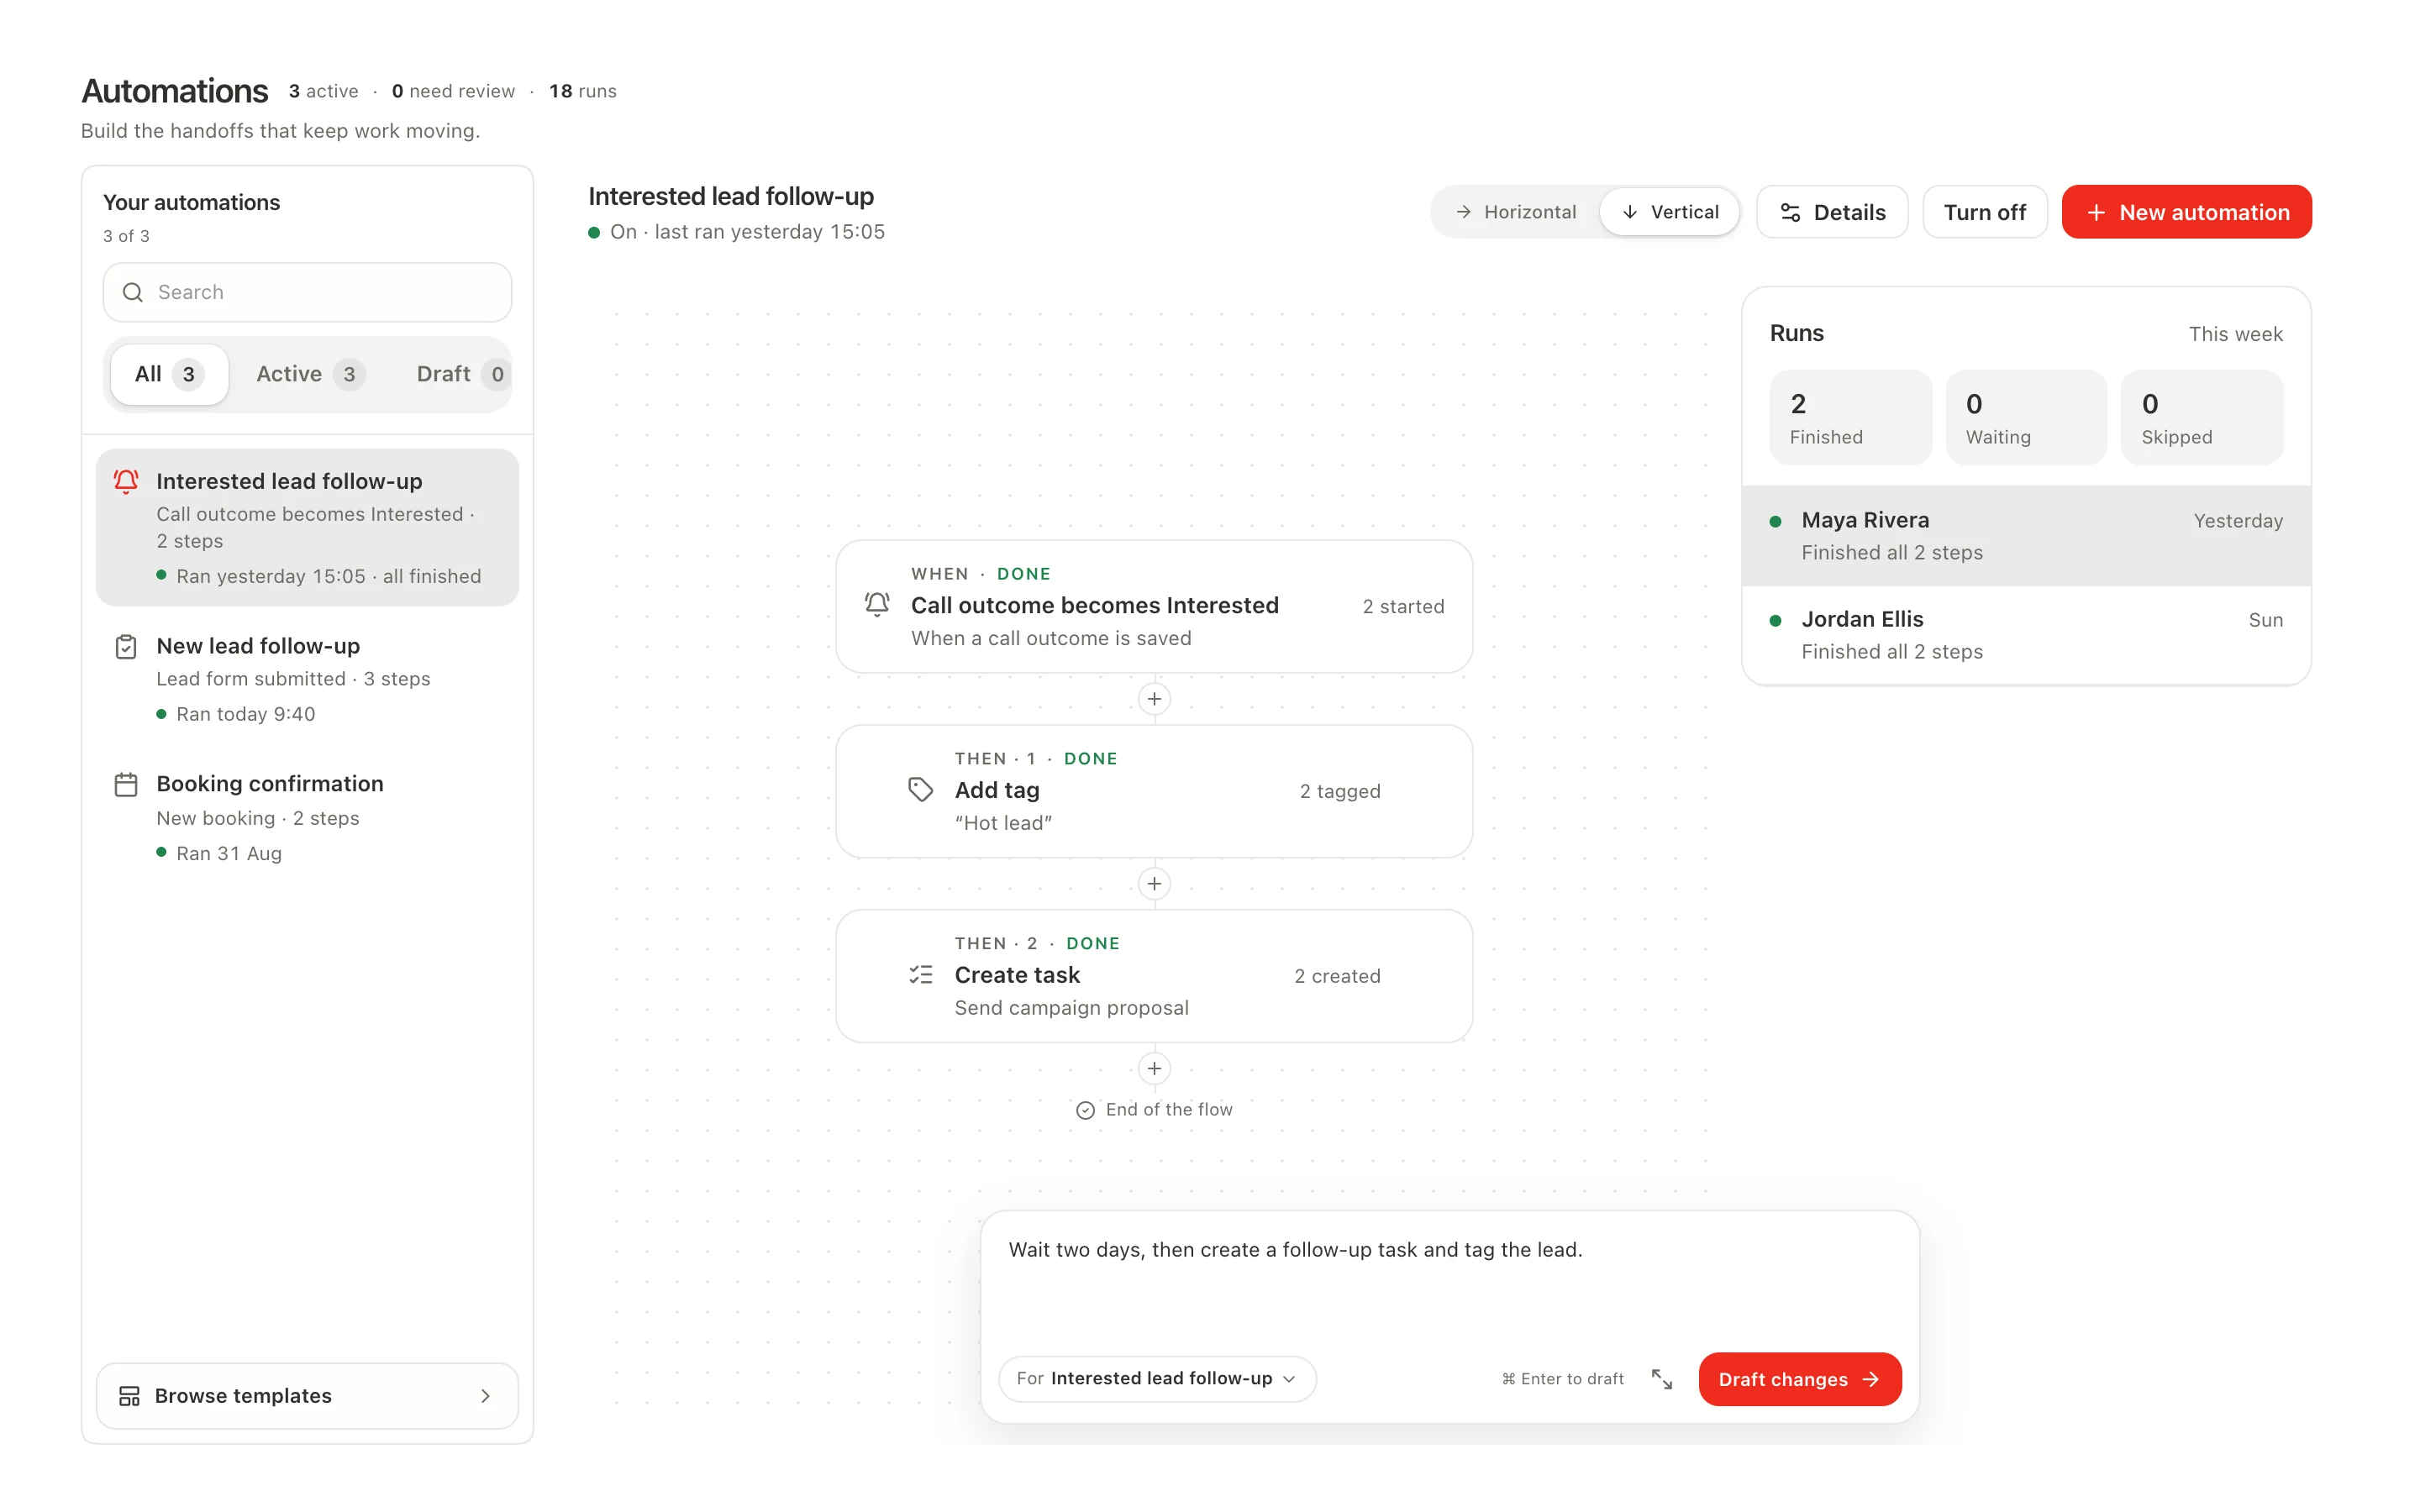Filter to Active automations

coord(310,374)
